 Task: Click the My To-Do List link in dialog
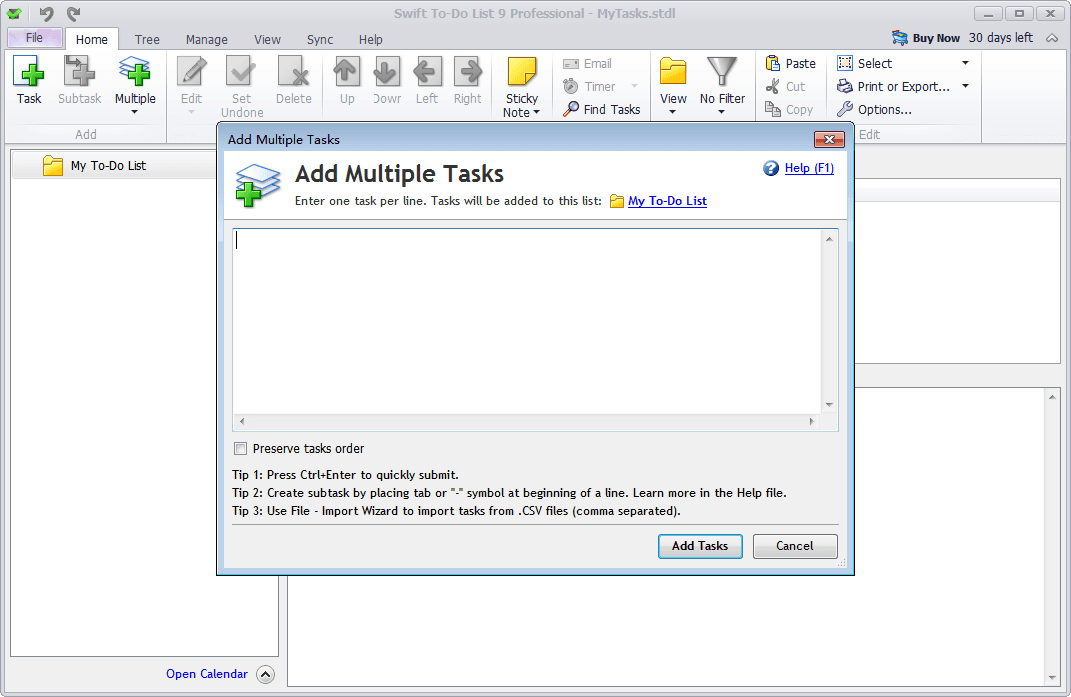pyautogui.click(x=667, y=201)
